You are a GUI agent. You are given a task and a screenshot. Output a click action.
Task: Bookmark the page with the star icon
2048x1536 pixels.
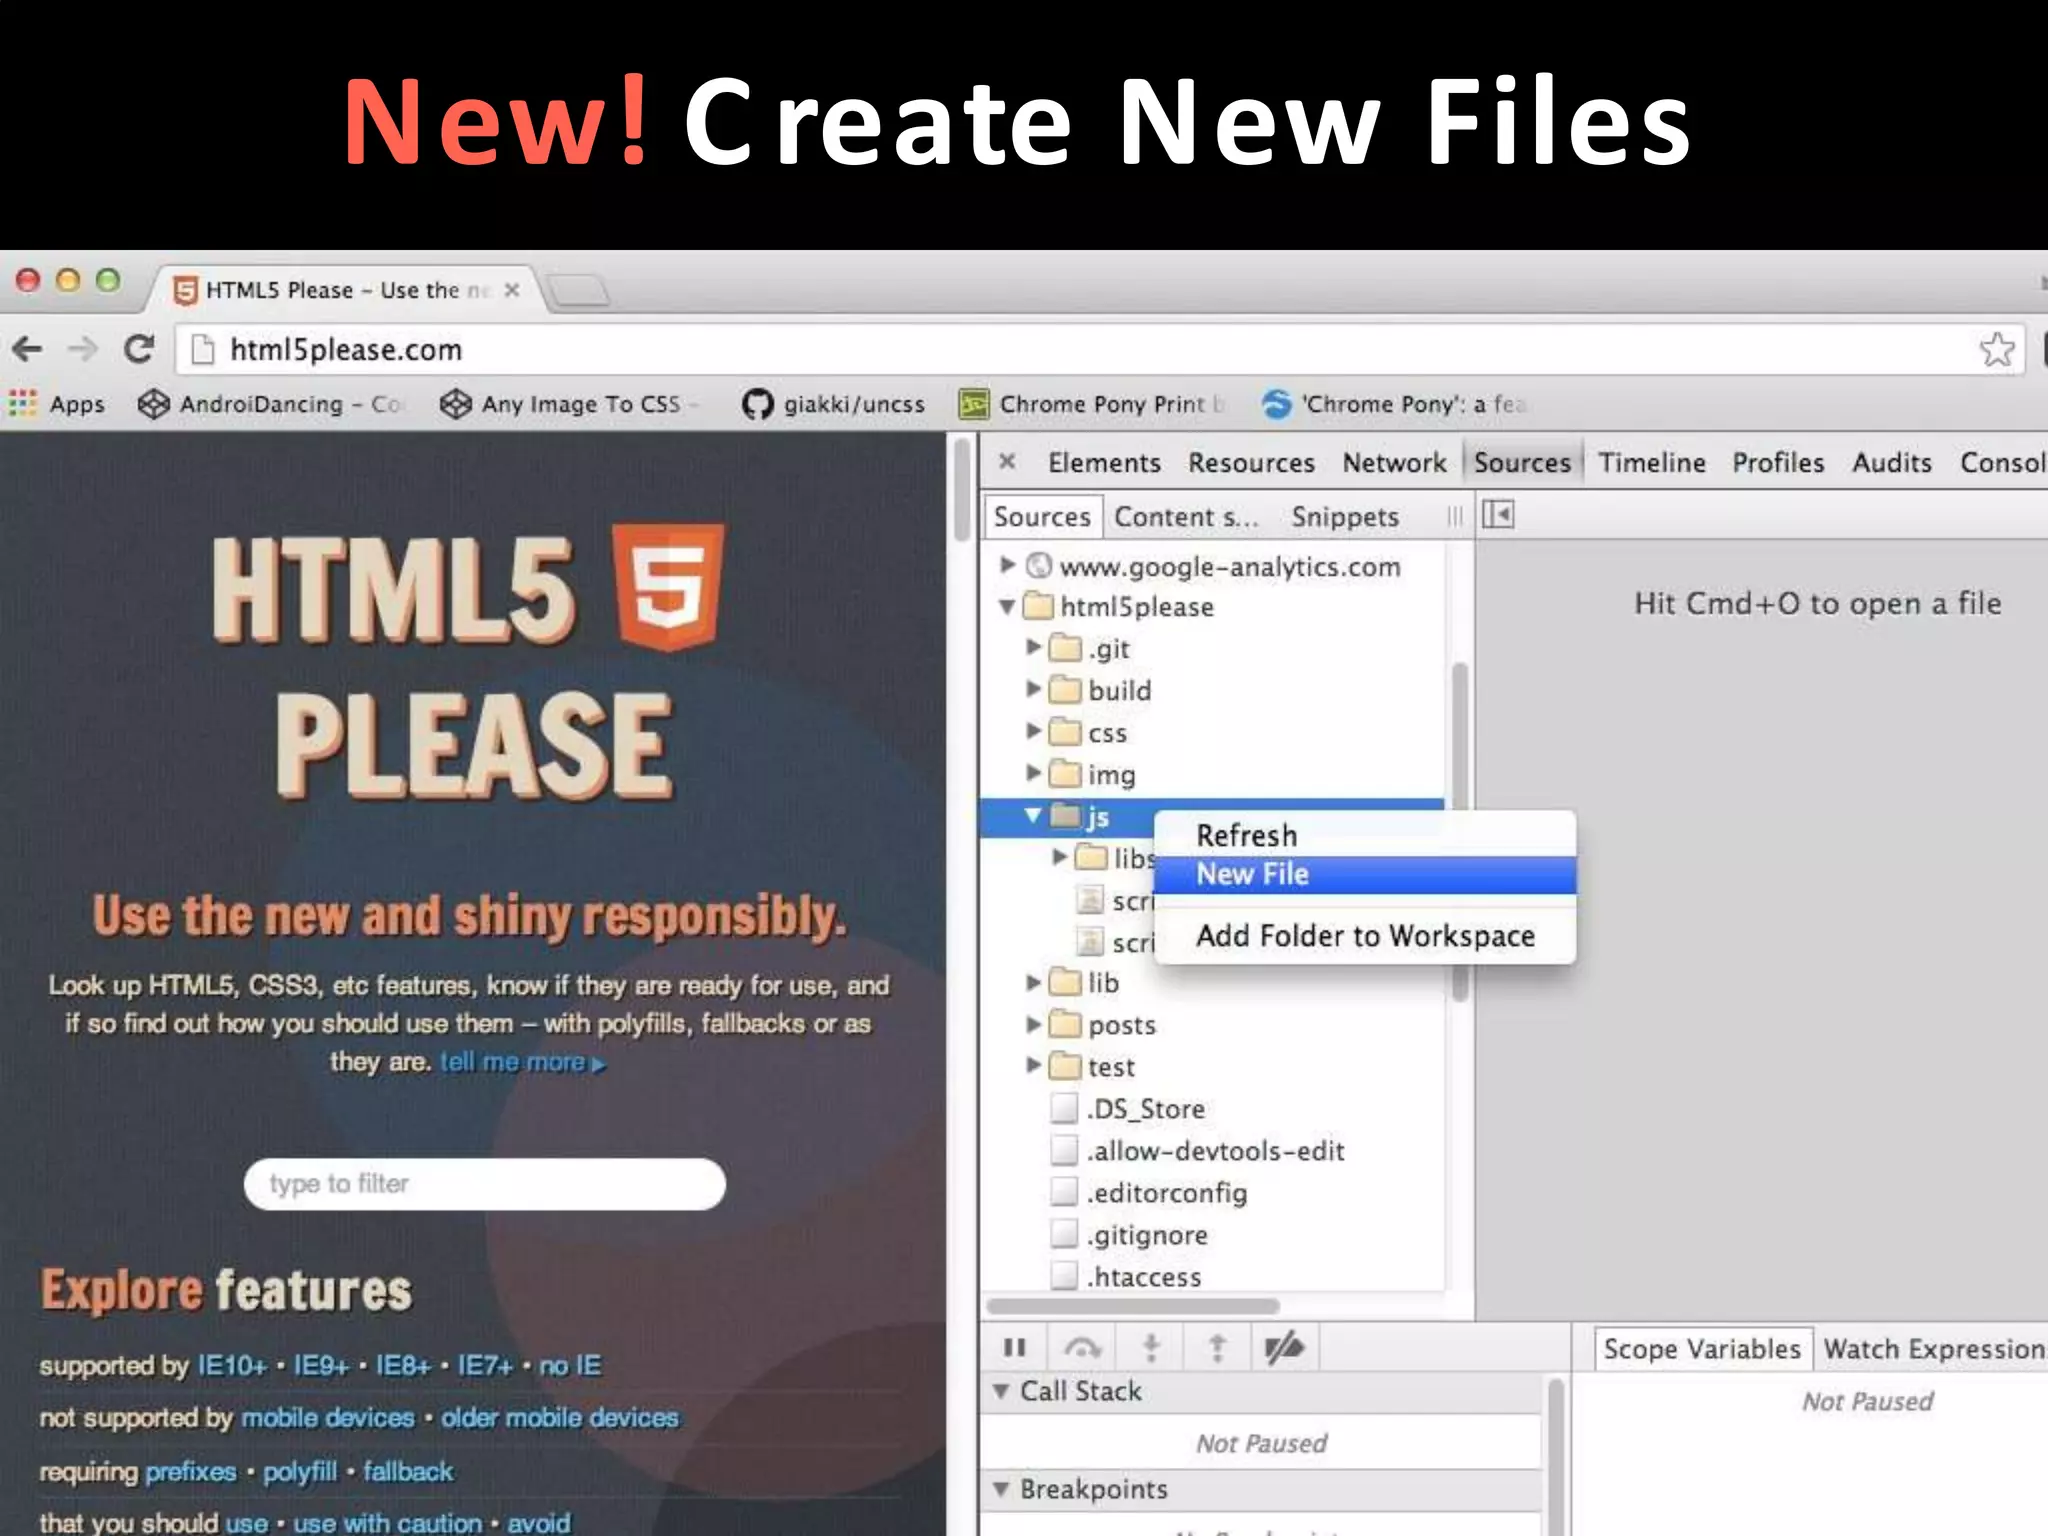(1996, 349)
